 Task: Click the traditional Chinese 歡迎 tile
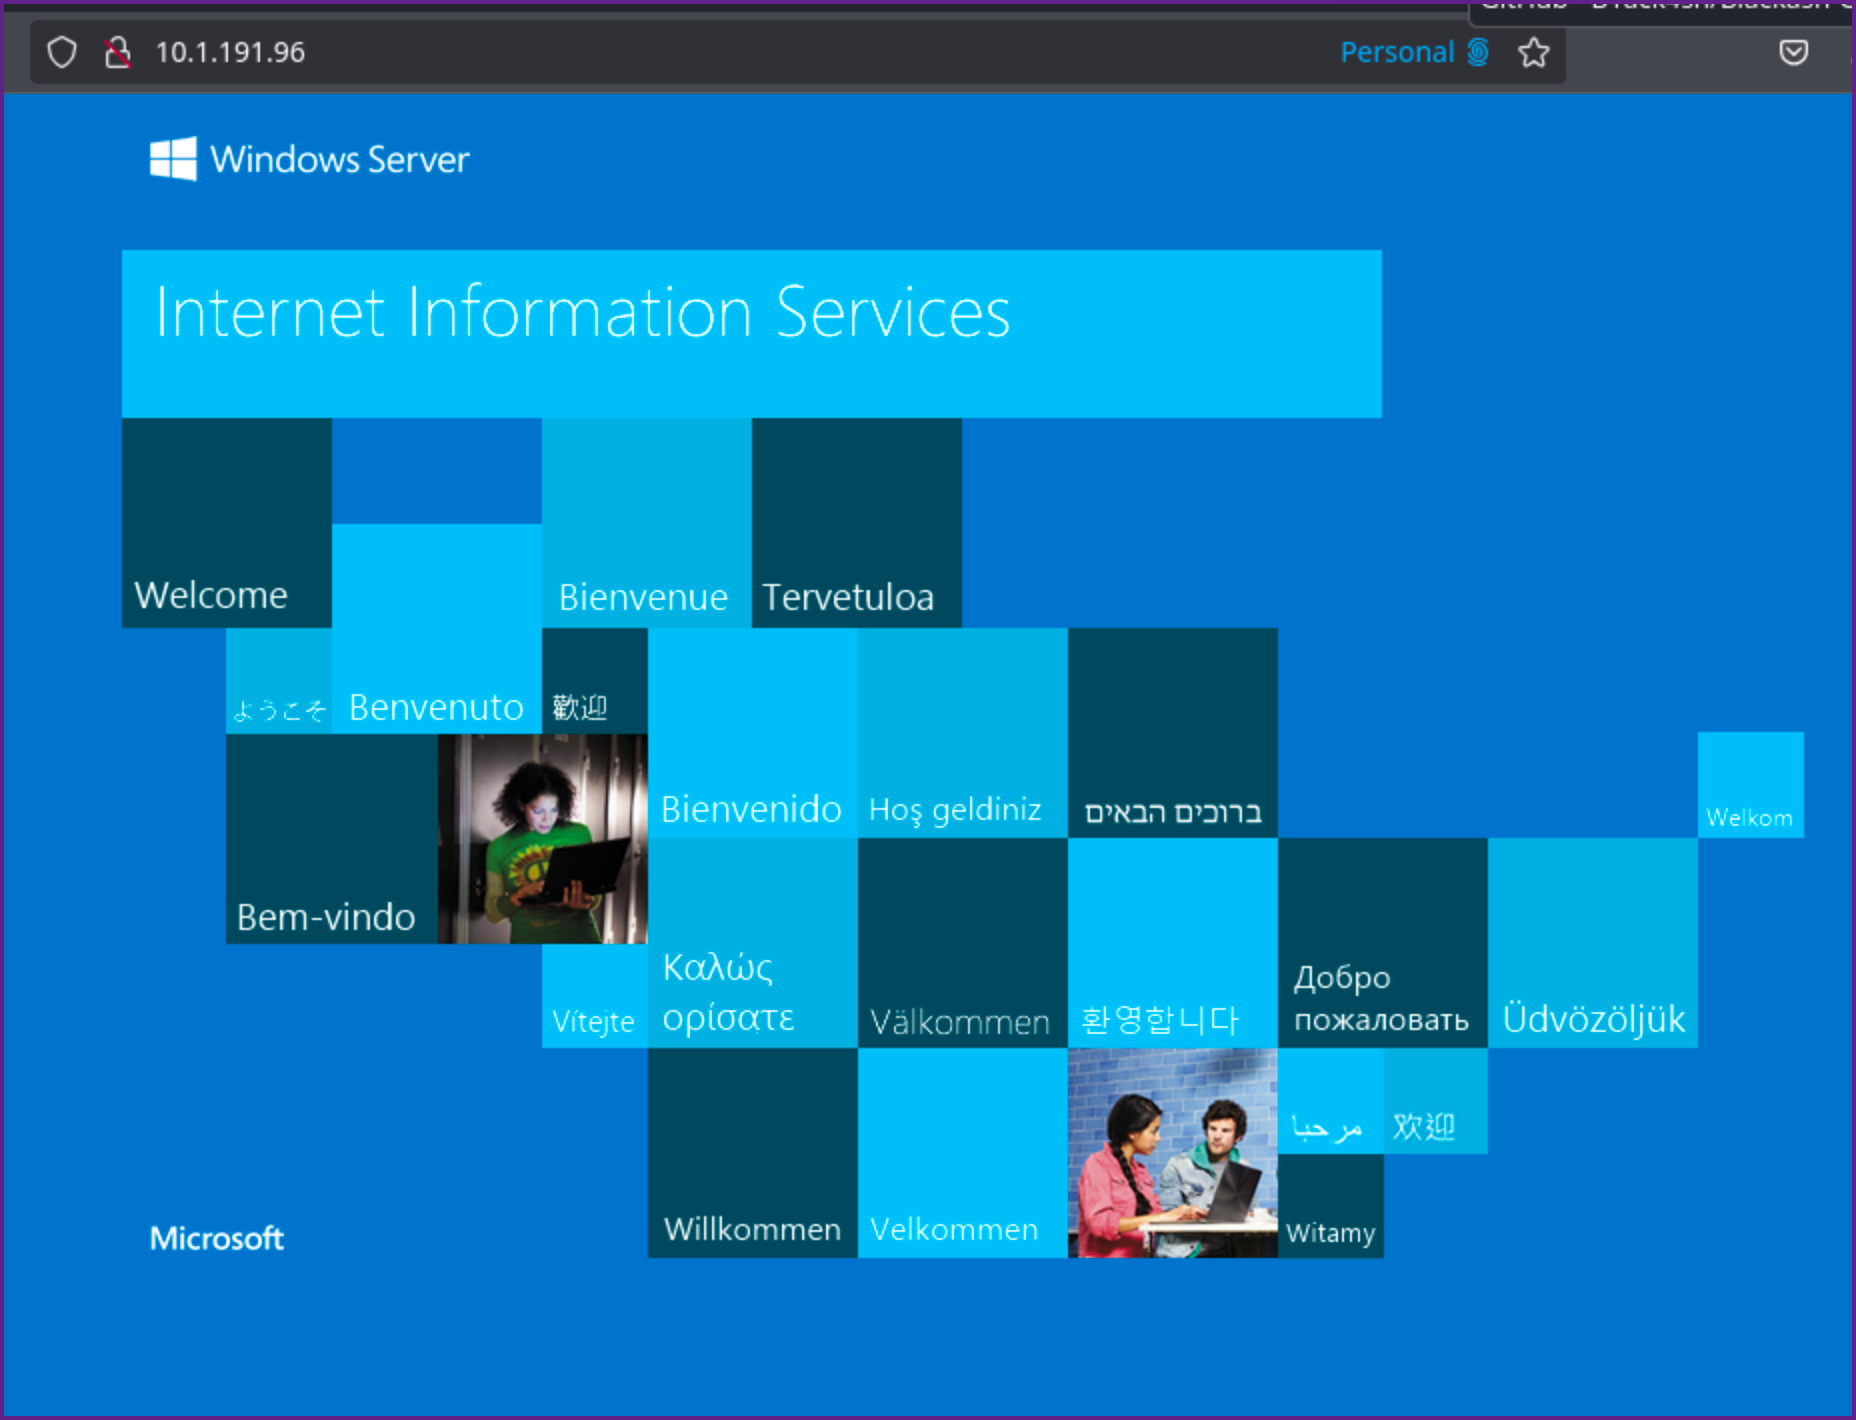(x=595, y=681)
